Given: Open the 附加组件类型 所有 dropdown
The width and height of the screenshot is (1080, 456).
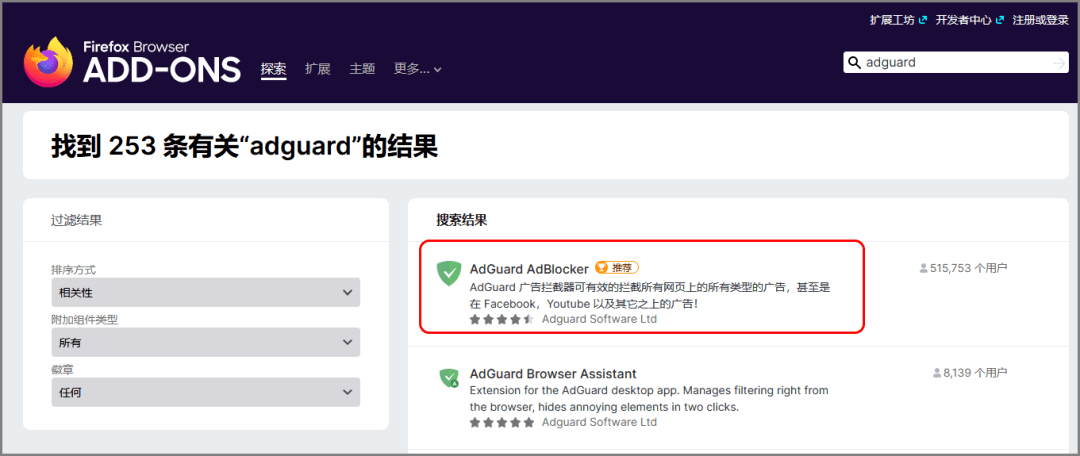Looking at the screenshot, I should click(206, 342).
